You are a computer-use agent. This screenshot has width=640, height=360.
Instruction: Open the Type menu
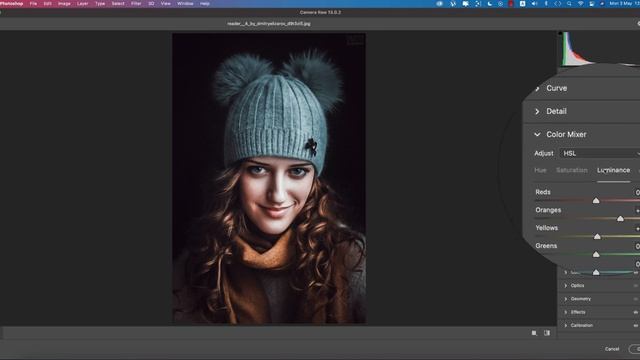pos(100,4)
